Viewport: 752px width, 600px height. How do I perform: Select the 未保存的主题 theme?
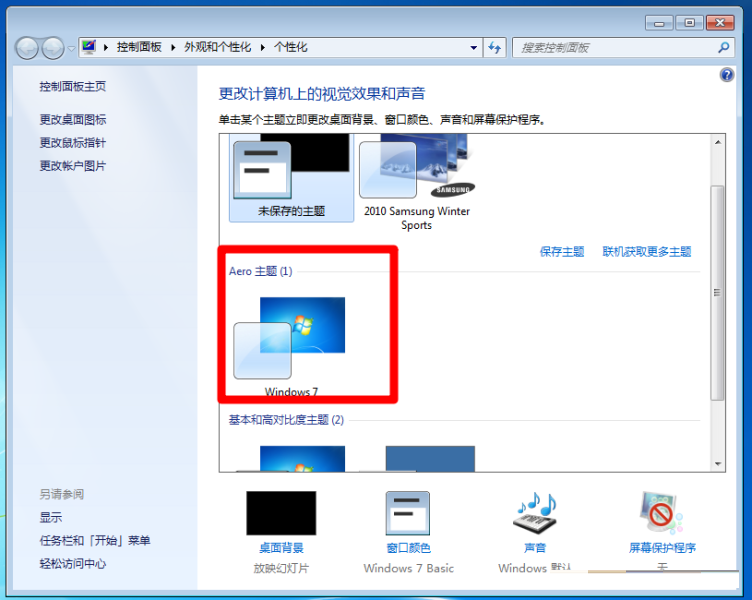tap(292, 177)
